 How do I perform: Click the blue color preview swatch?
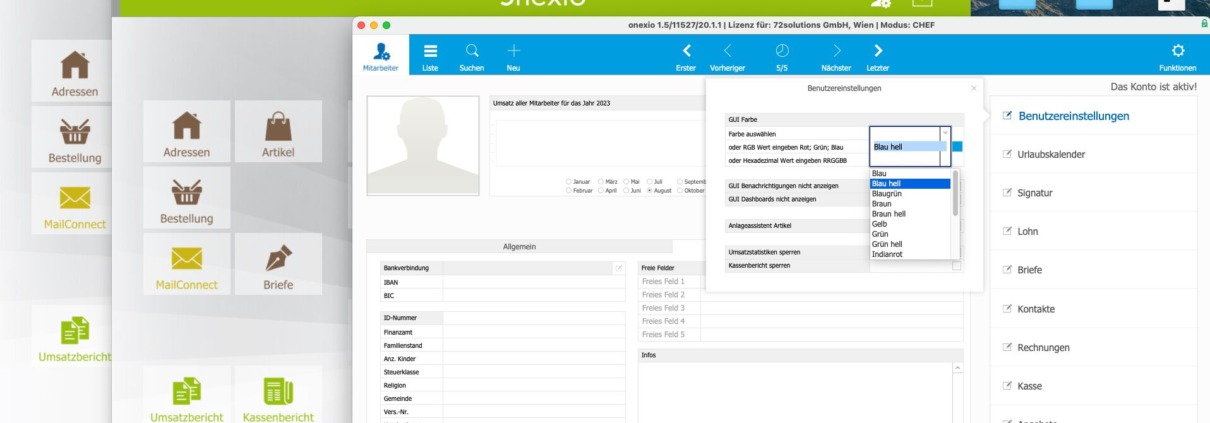(956, 147)
